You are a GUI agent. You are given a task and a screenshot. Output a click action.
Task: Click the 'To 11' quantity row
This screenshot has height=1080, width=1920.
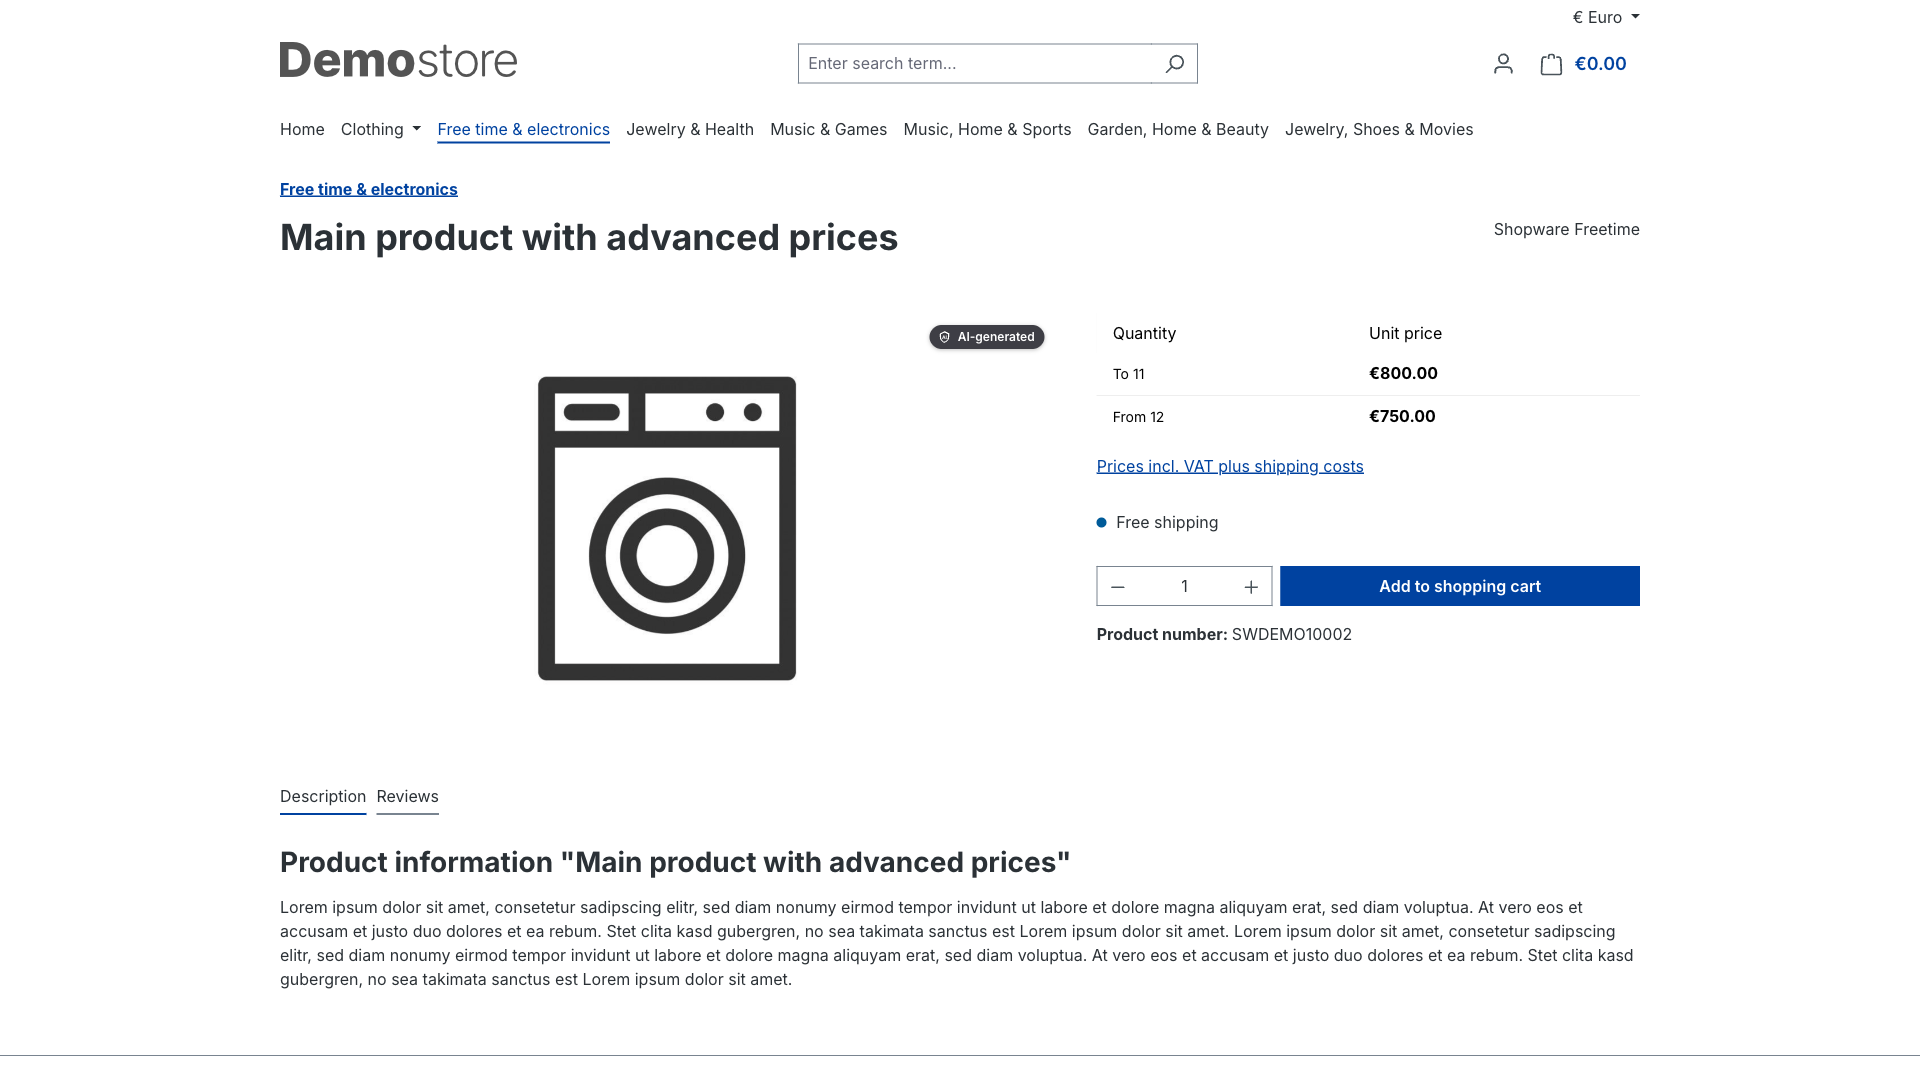pyautogui.click(x=1368, y=374)
